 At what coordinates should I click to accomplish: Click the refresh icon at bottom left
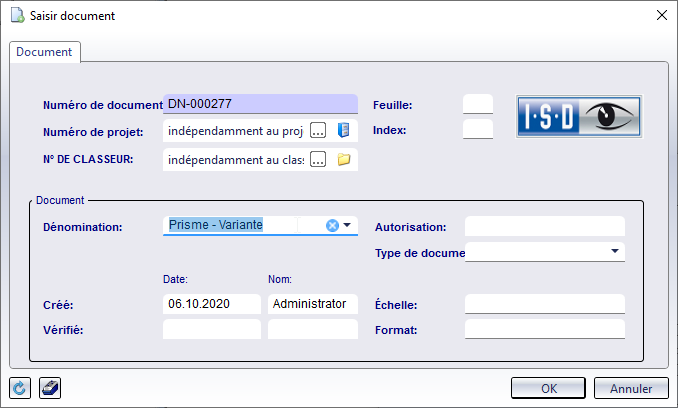[x=19, y=388]
